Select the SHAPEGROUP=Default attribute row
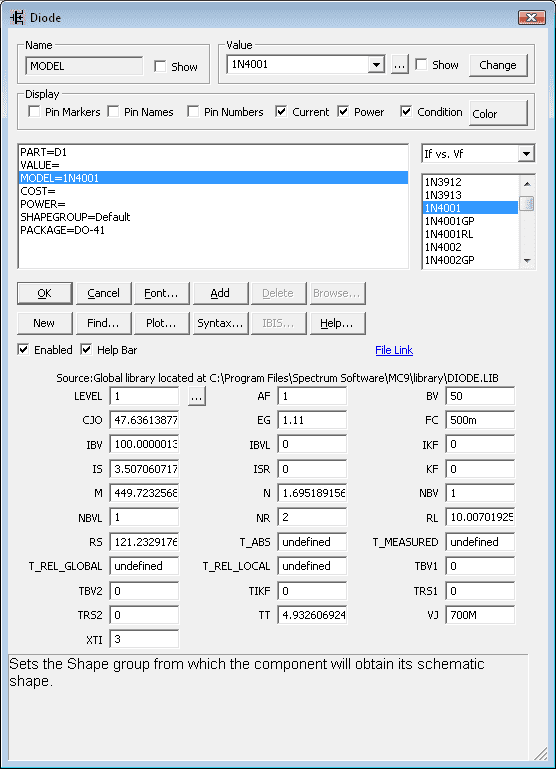The image size is (556, 769). [213, 217]
